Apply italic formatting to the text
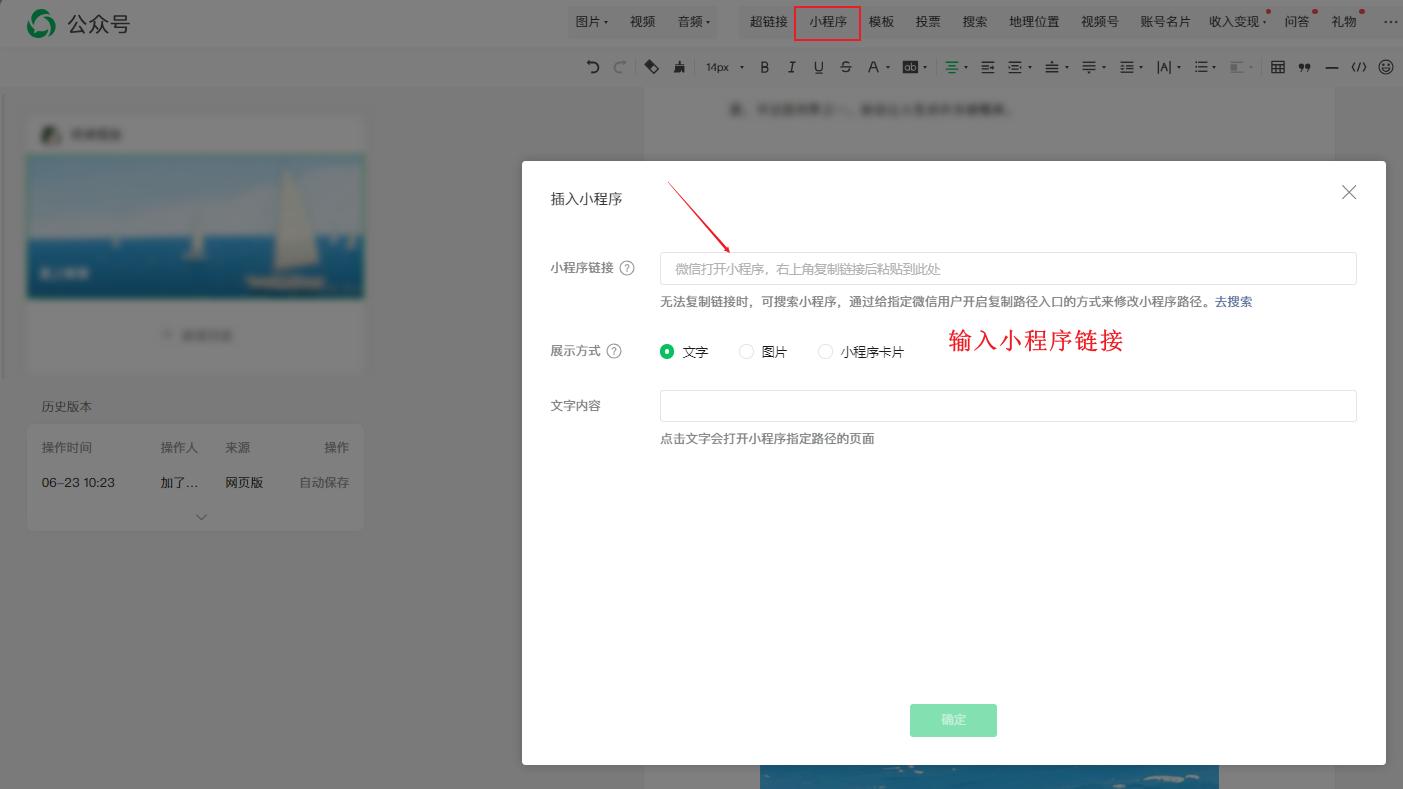Viewport: 1403px width, 789px height. pos(791,67)
